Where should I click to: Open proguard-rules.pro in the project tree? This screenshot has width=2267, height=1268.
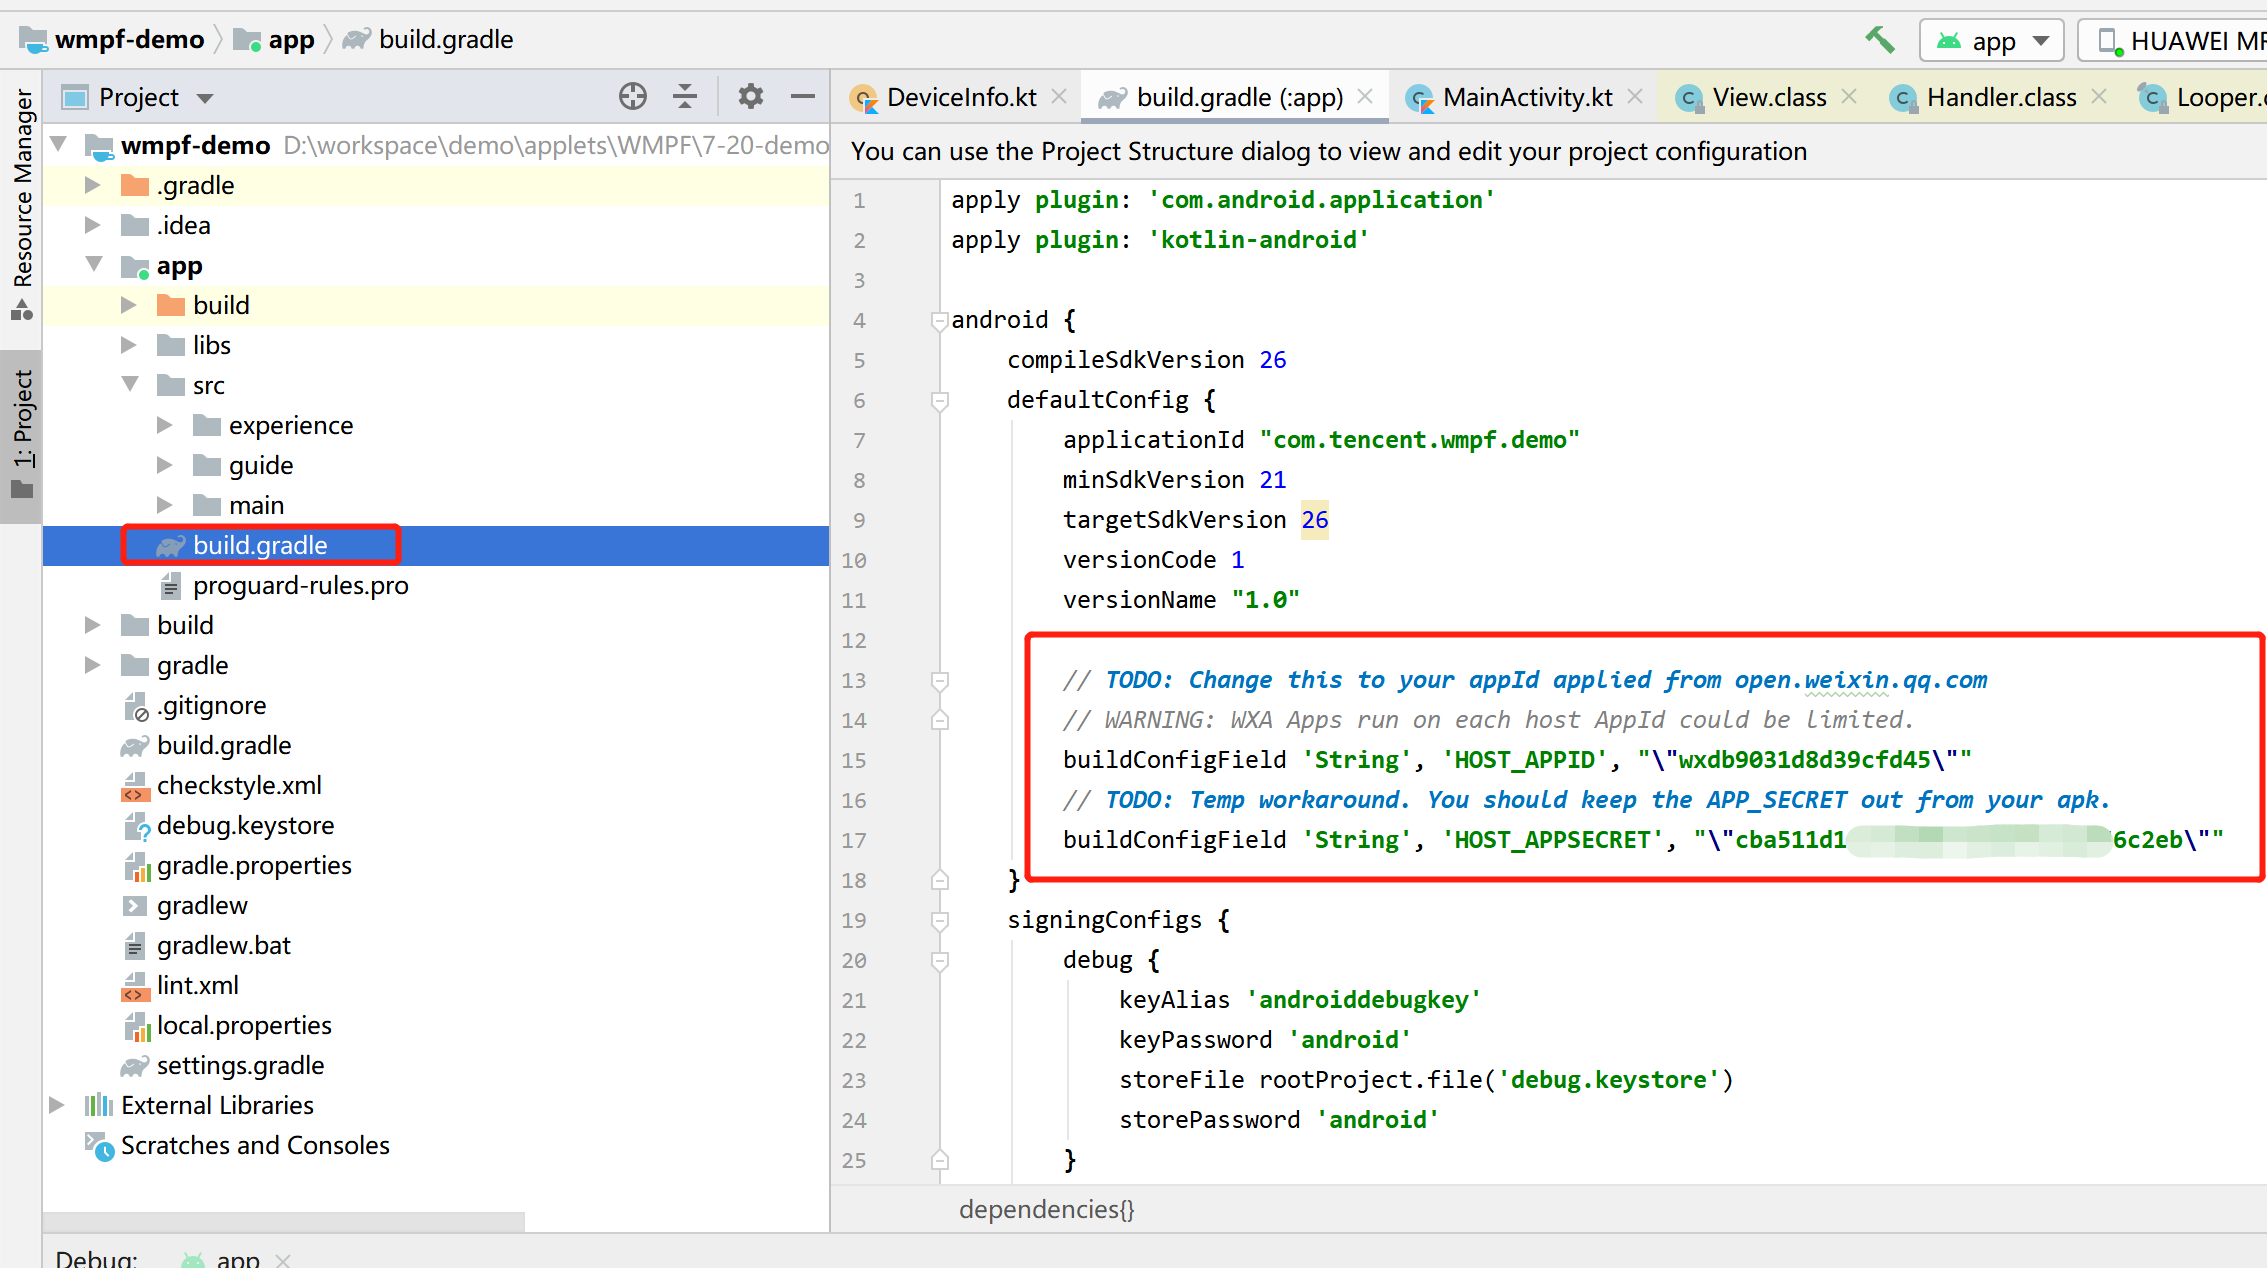click(300, 586)
